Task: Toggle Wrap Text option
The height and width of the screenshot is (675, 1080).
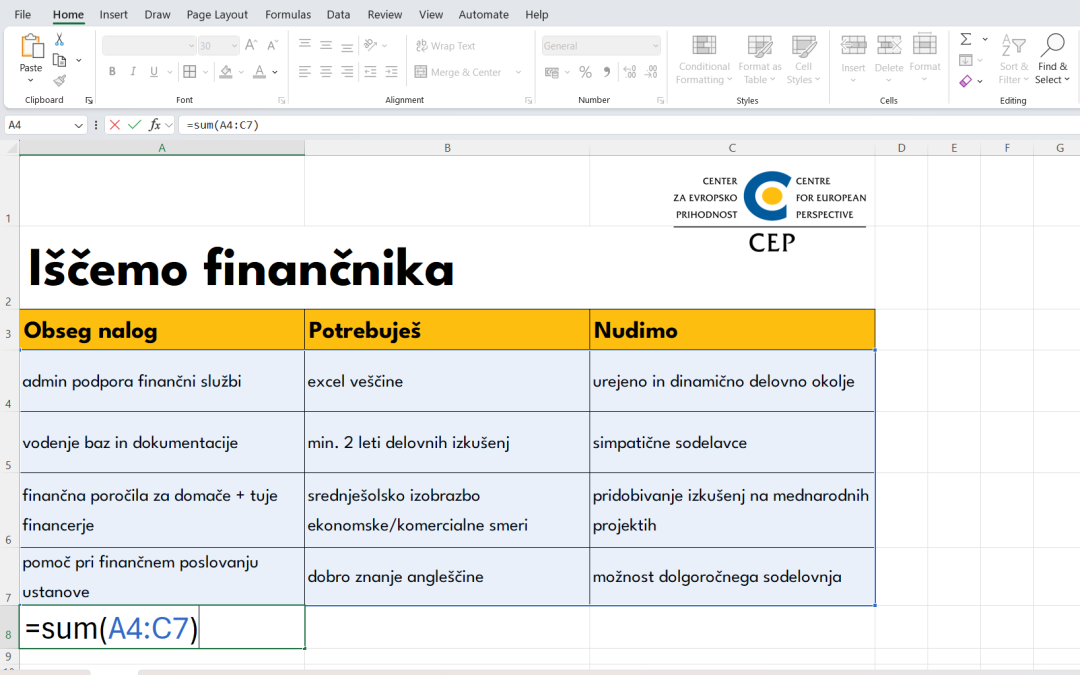Action: click(x=445, y=46)
